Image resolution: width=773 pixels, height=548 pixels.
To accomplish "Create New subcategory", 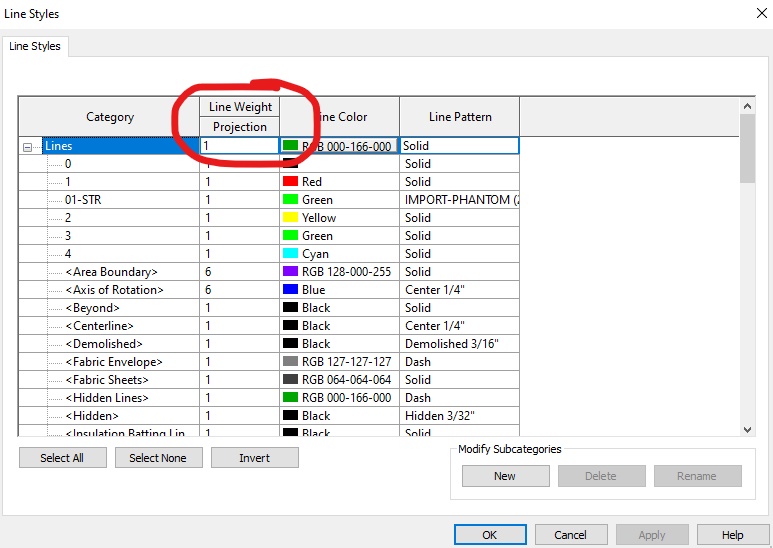I will [505, 476].
